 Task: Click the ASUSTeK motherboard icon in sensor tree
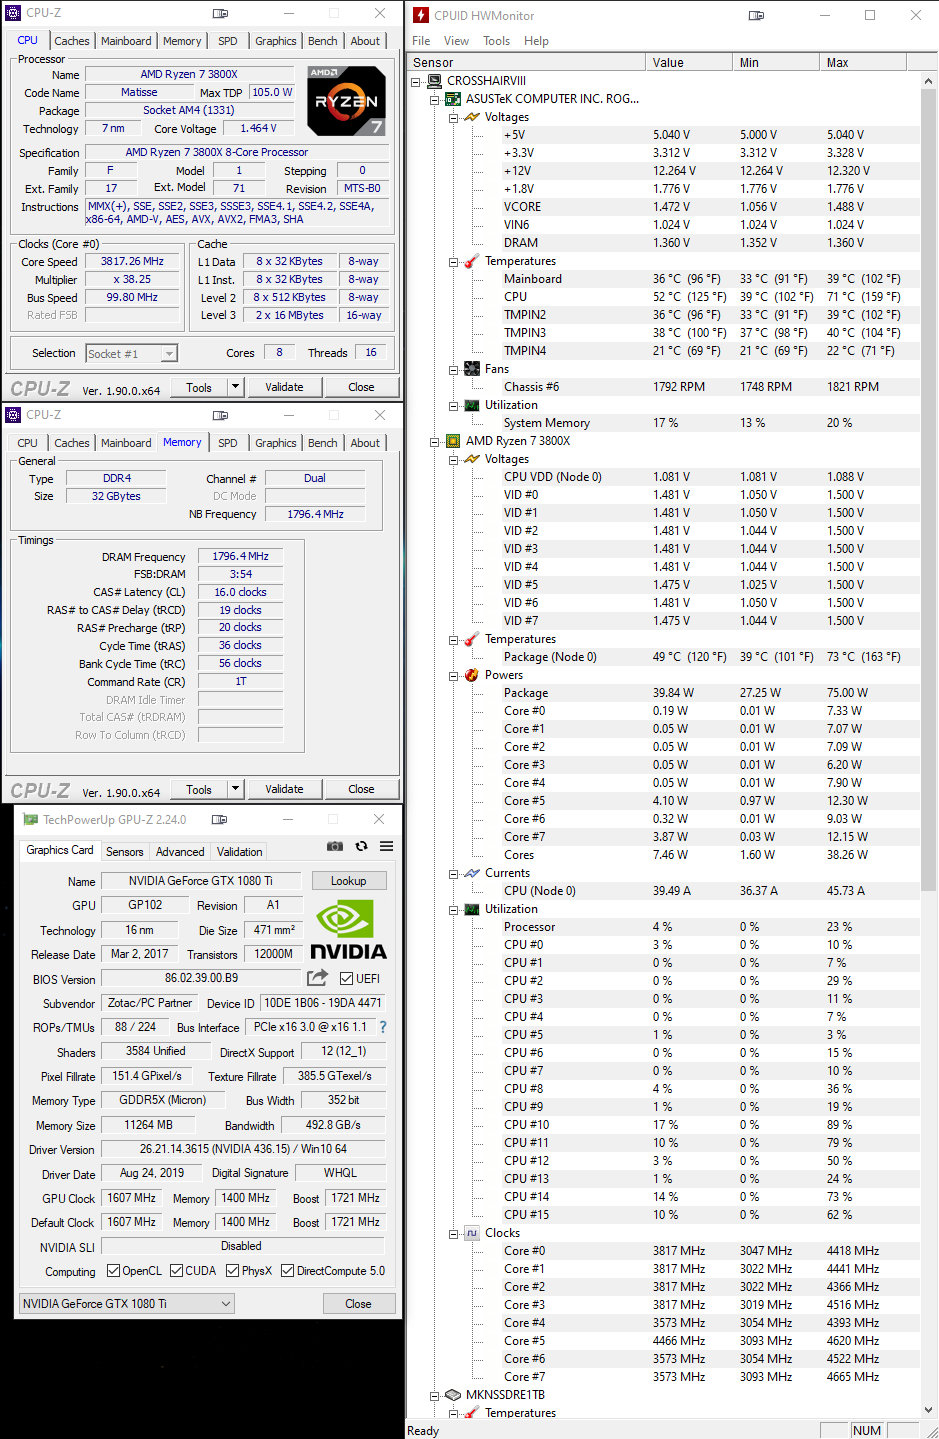tap(453, 99)
